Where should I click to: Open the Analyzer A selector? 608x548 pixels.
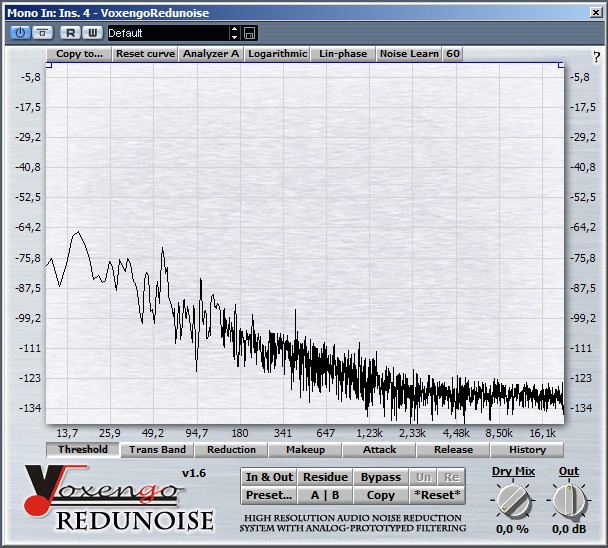pyautogui.click(x=211, y=54)
